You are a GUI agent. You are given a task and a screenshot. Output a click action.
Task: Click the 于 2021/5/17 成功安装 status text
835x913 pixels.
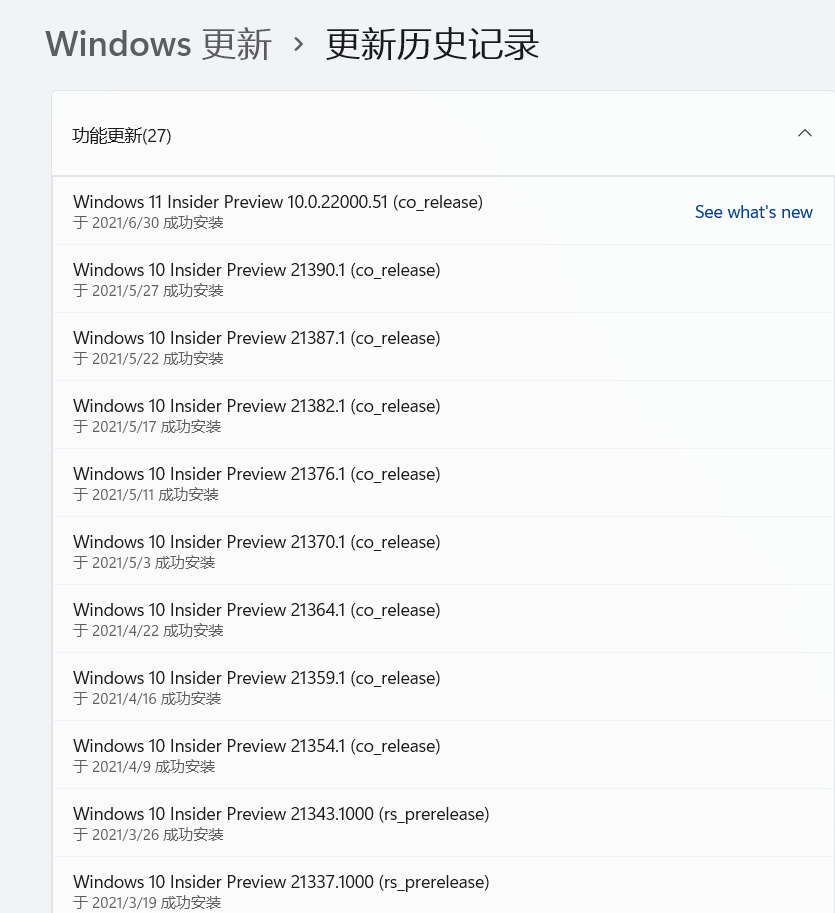click(x=147, y=427)
